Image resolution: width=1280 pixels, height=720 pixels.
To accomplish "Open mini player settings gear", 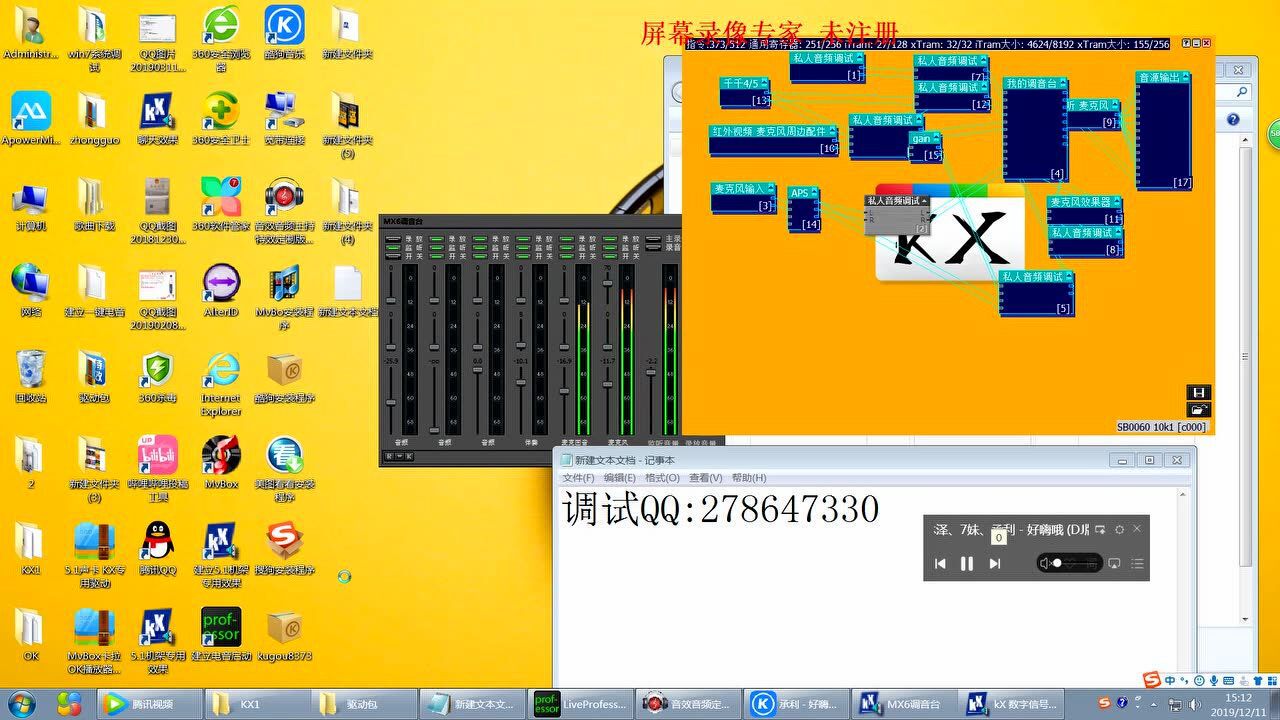I will (x=1119, y=530).
